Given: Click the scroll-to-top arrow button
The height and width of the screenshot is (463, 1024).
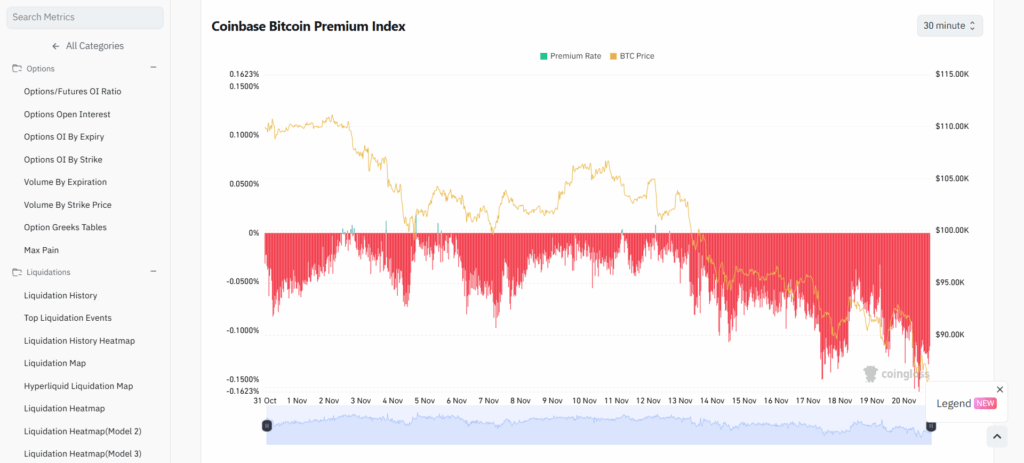Looking at the screenshot, I should 996,436.
